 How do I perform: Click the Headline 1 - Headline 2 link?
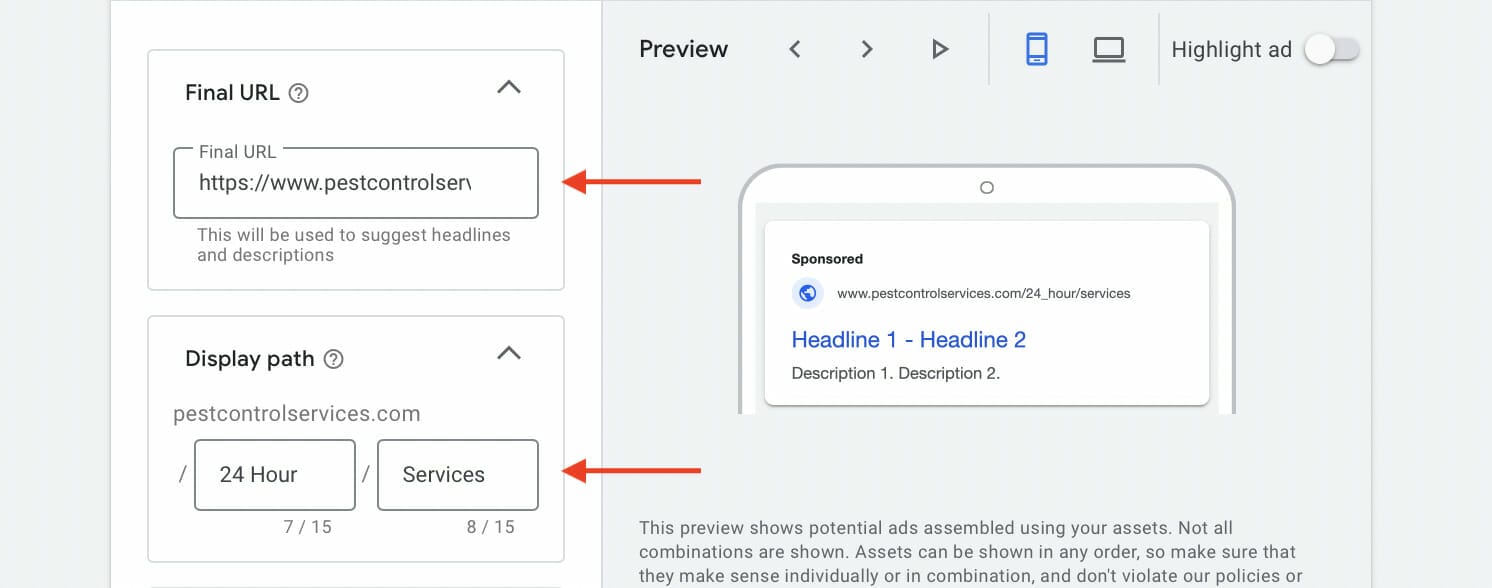click(x=908, y=340)
